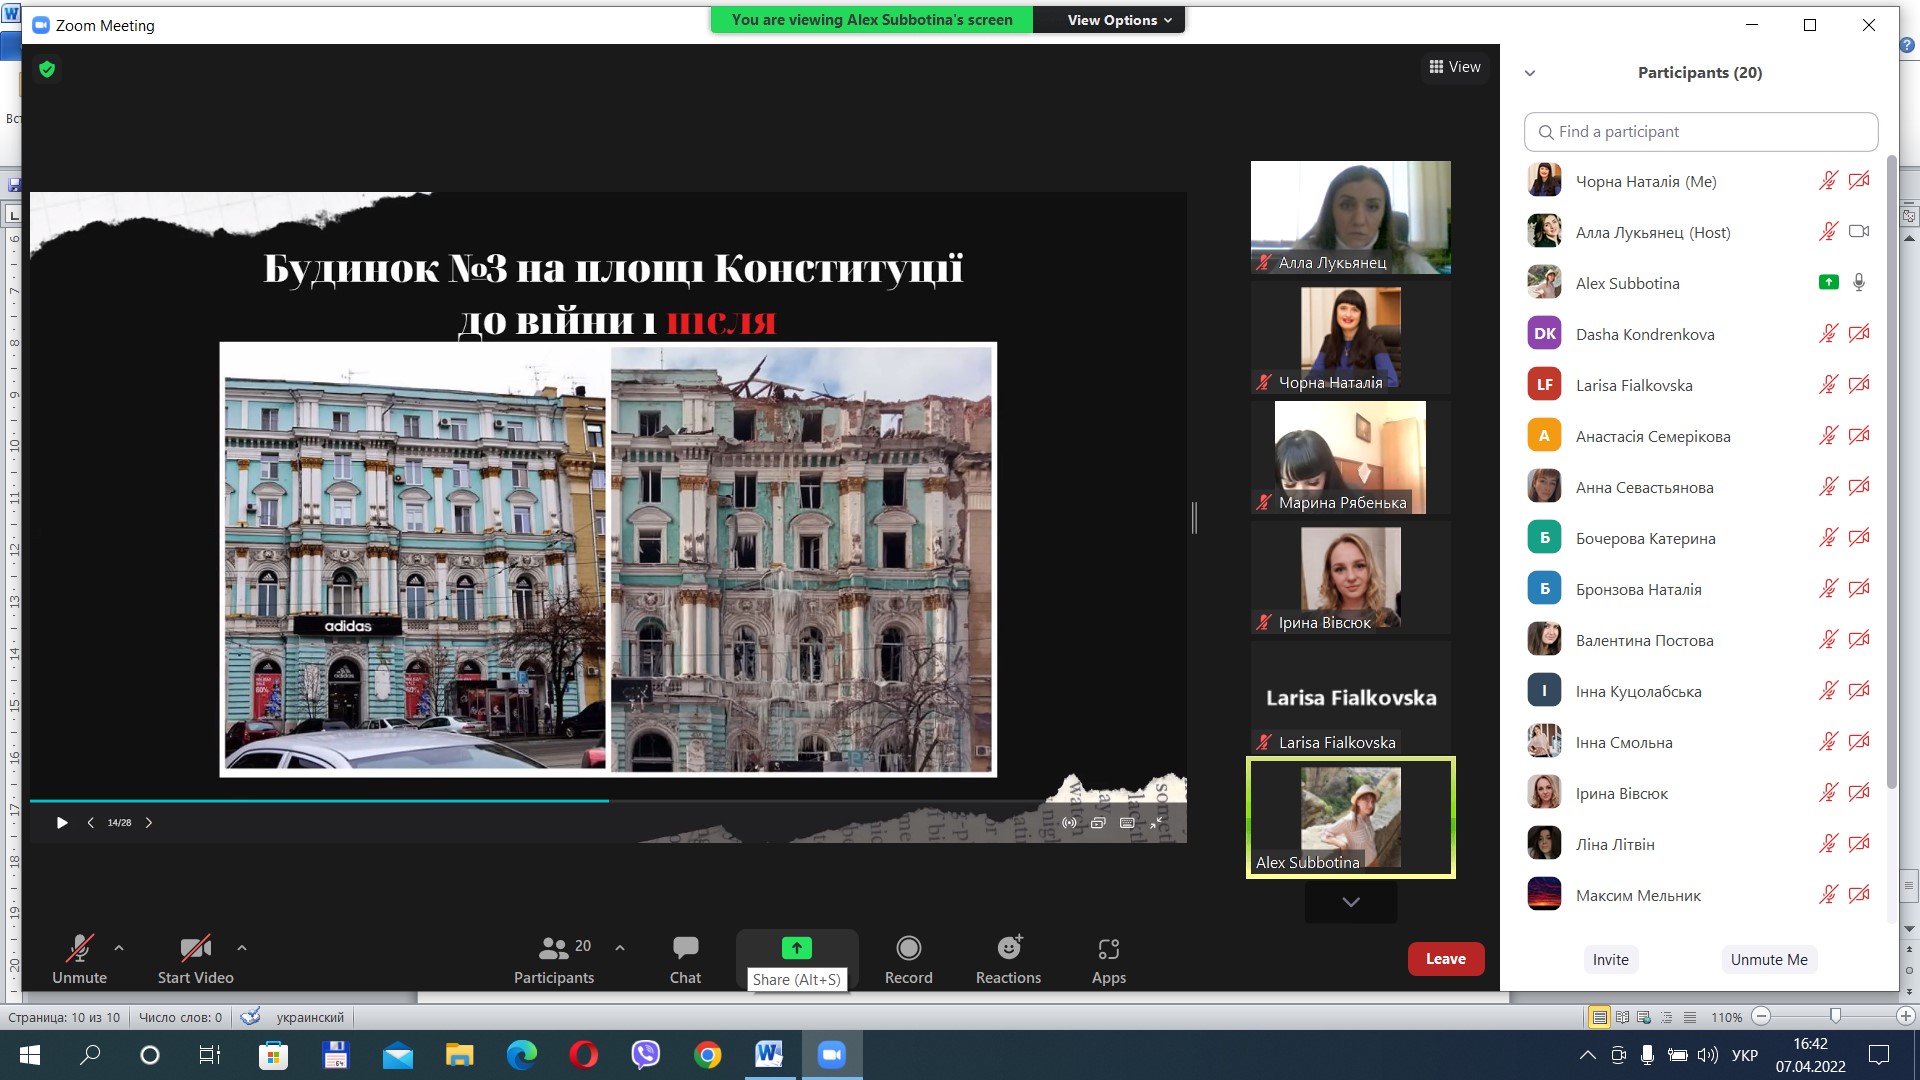Open the View layout menu
This screenshot has height=1080, width=1920.
(1455, 67)
